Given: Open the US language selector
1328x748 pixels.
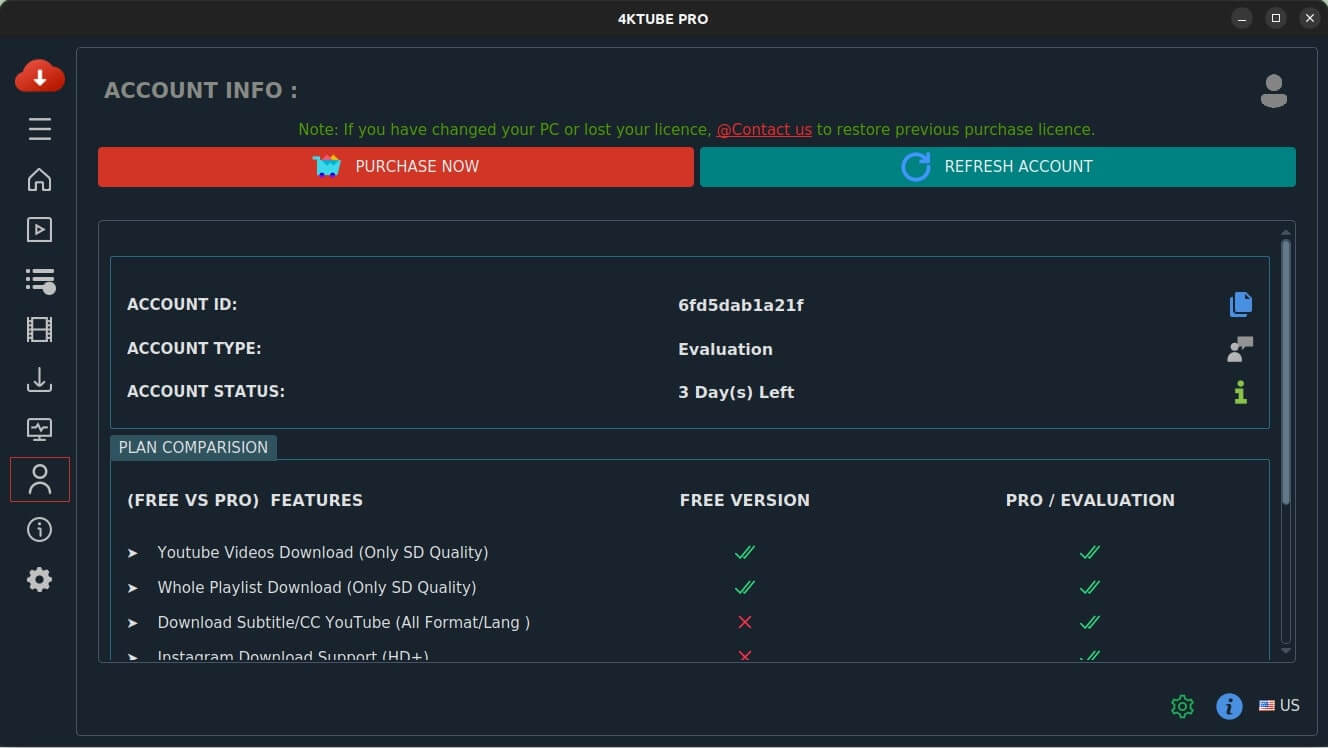Looking at the screenshot, I should (x=1279, y=706).
